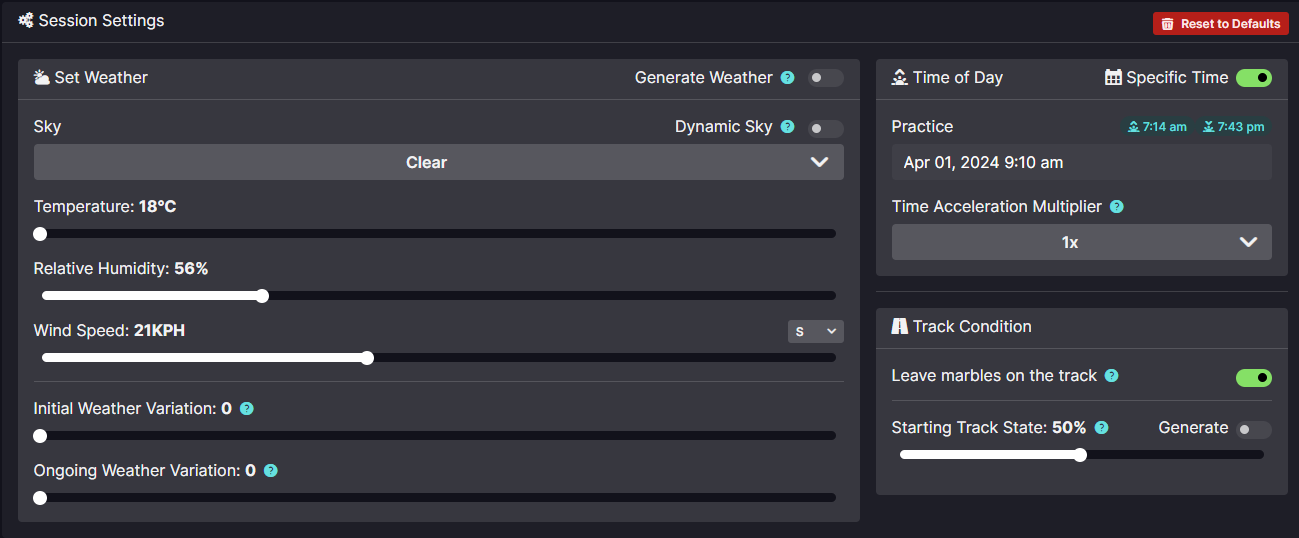
Task: Open the wind direction S dropdown
Action: (816, 331)
